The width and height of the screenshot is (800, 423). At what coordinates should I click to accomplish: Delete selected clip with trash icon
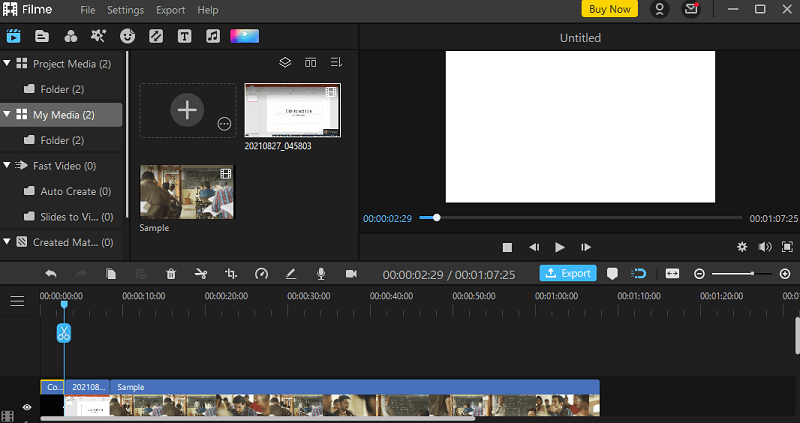click(171, 274)
